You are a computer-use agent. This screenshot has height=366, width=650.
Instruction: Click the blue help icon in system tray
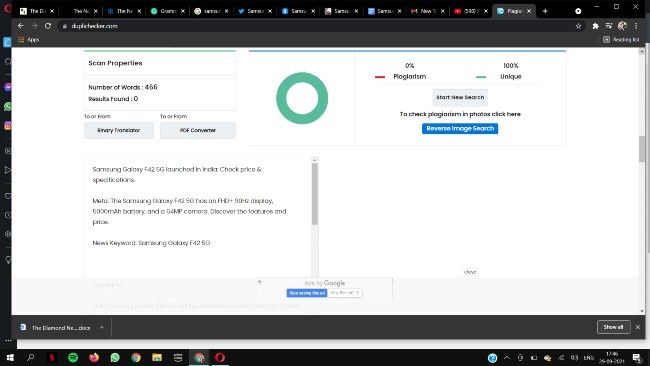pyautogui.click(x=492, y=358)
